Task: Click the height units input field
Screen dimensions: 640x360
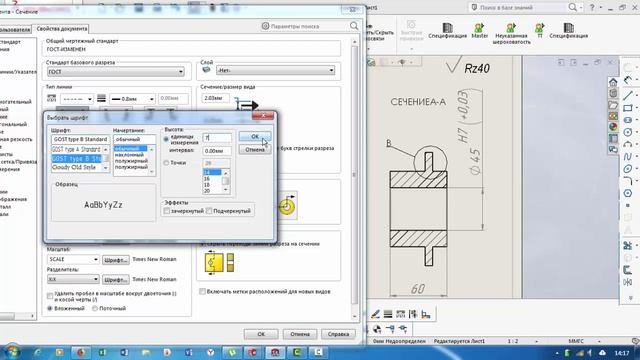Action: click(217, 138)
